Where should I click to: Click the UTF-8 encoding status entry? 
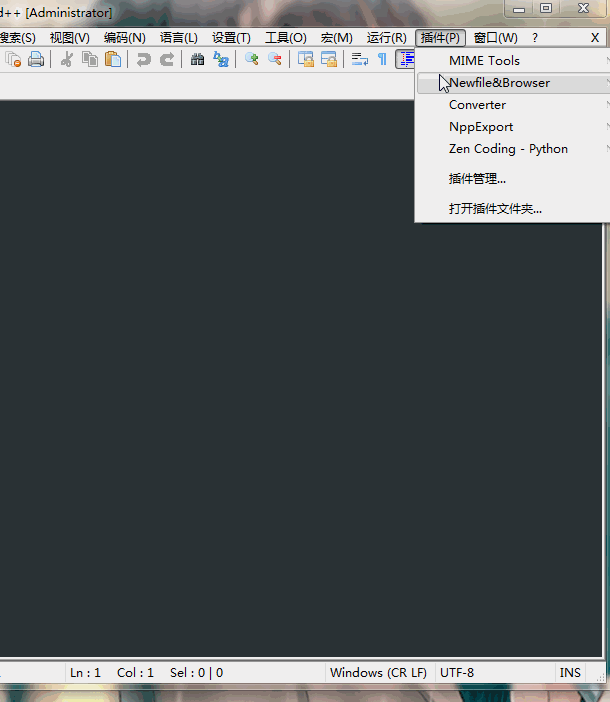pos(457,672)
